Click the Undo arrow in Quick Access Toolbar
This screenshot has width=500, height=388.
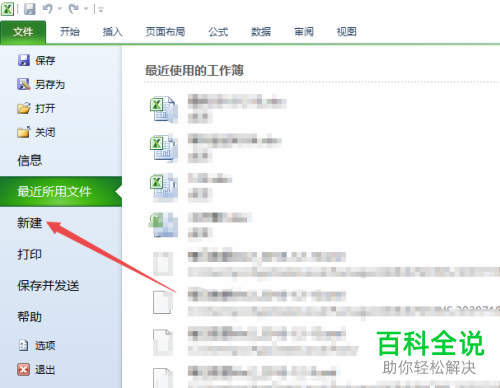pos(48,9)
